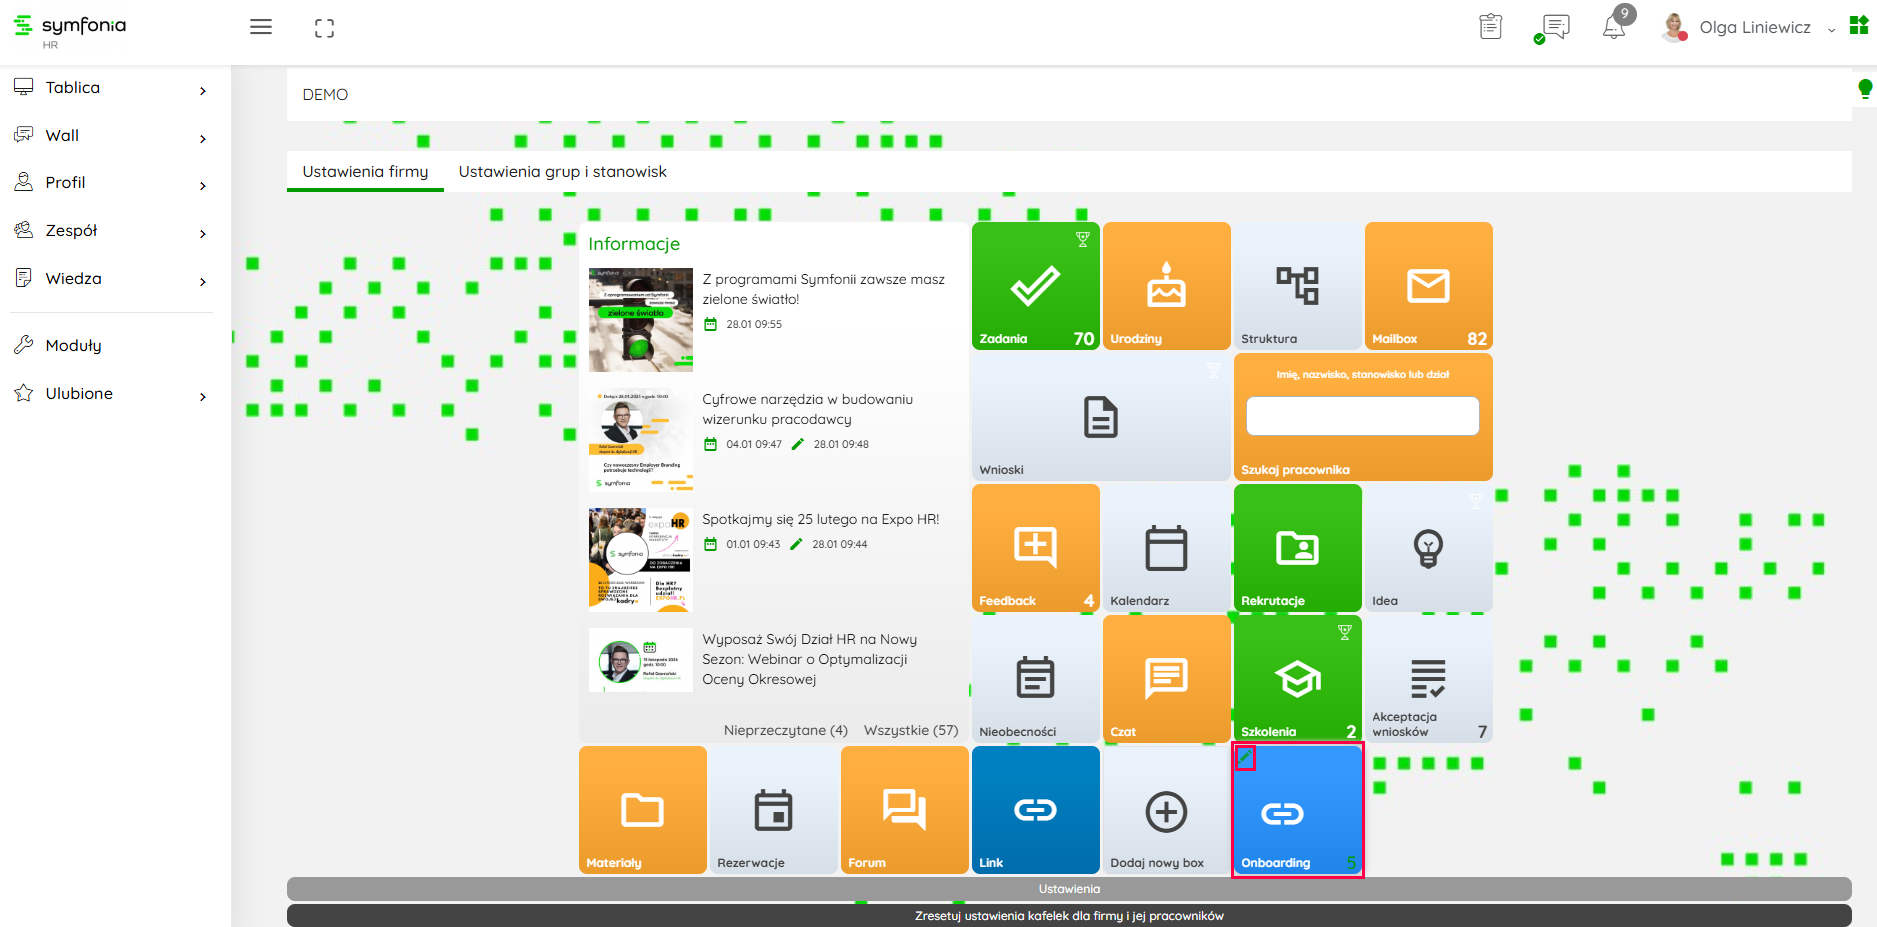This screenshot has height=927, width=1877.
Task: Open the Zadania tasks tile
Action: coord(1035,286)
